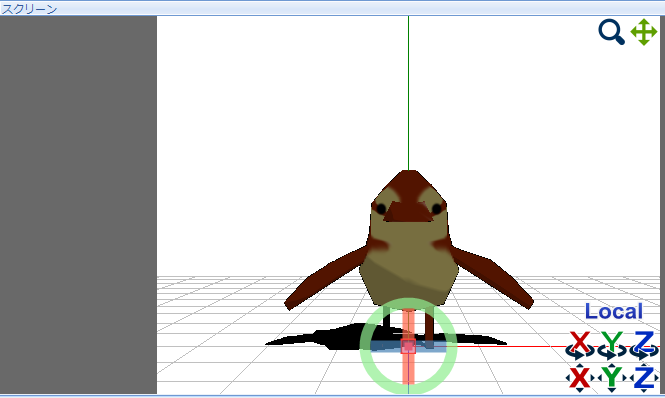Click the bird's black shadow on floor
665x398 pixels.
coord(322,339)
